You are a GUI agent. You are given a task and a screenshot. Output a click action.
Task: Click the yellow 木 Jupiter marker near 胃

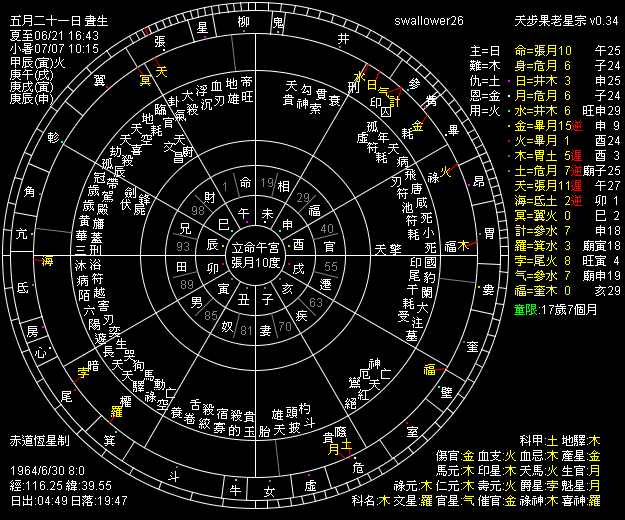point(465,244)
